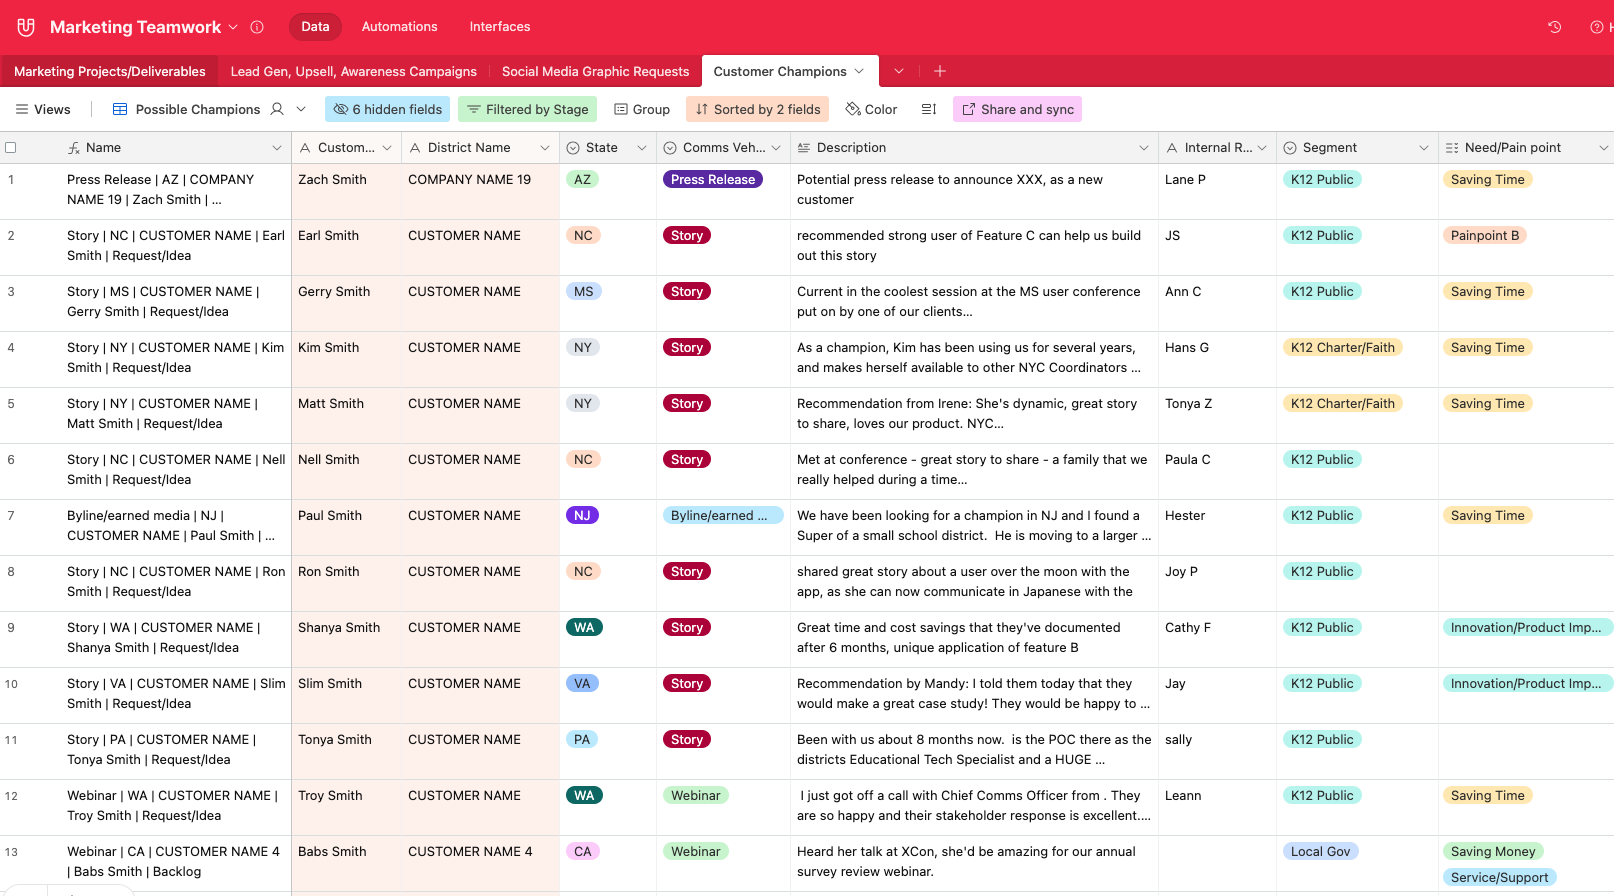Click the Views button
The image size is (1614, 896).
pos(43,109)
